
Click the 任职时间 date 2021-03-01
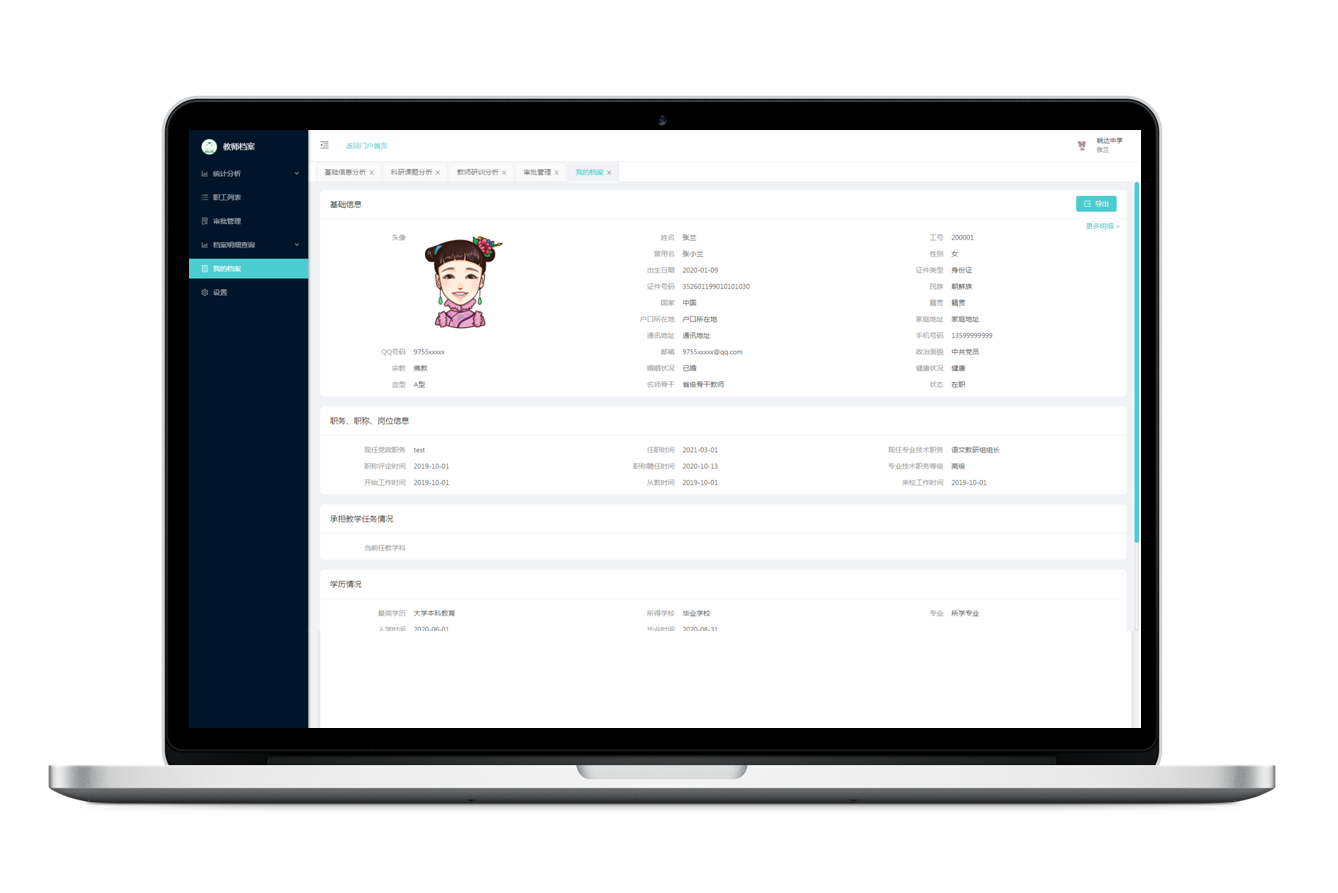[x=700, y=450]
